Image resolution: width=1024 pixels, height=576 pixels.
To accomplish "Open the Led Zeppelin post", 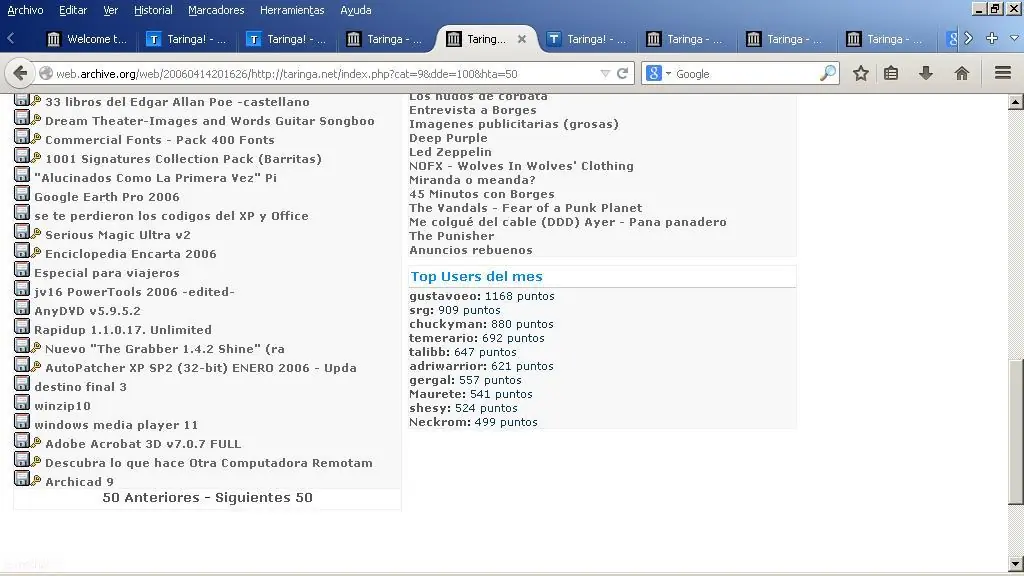I will (x=450, y=152).
